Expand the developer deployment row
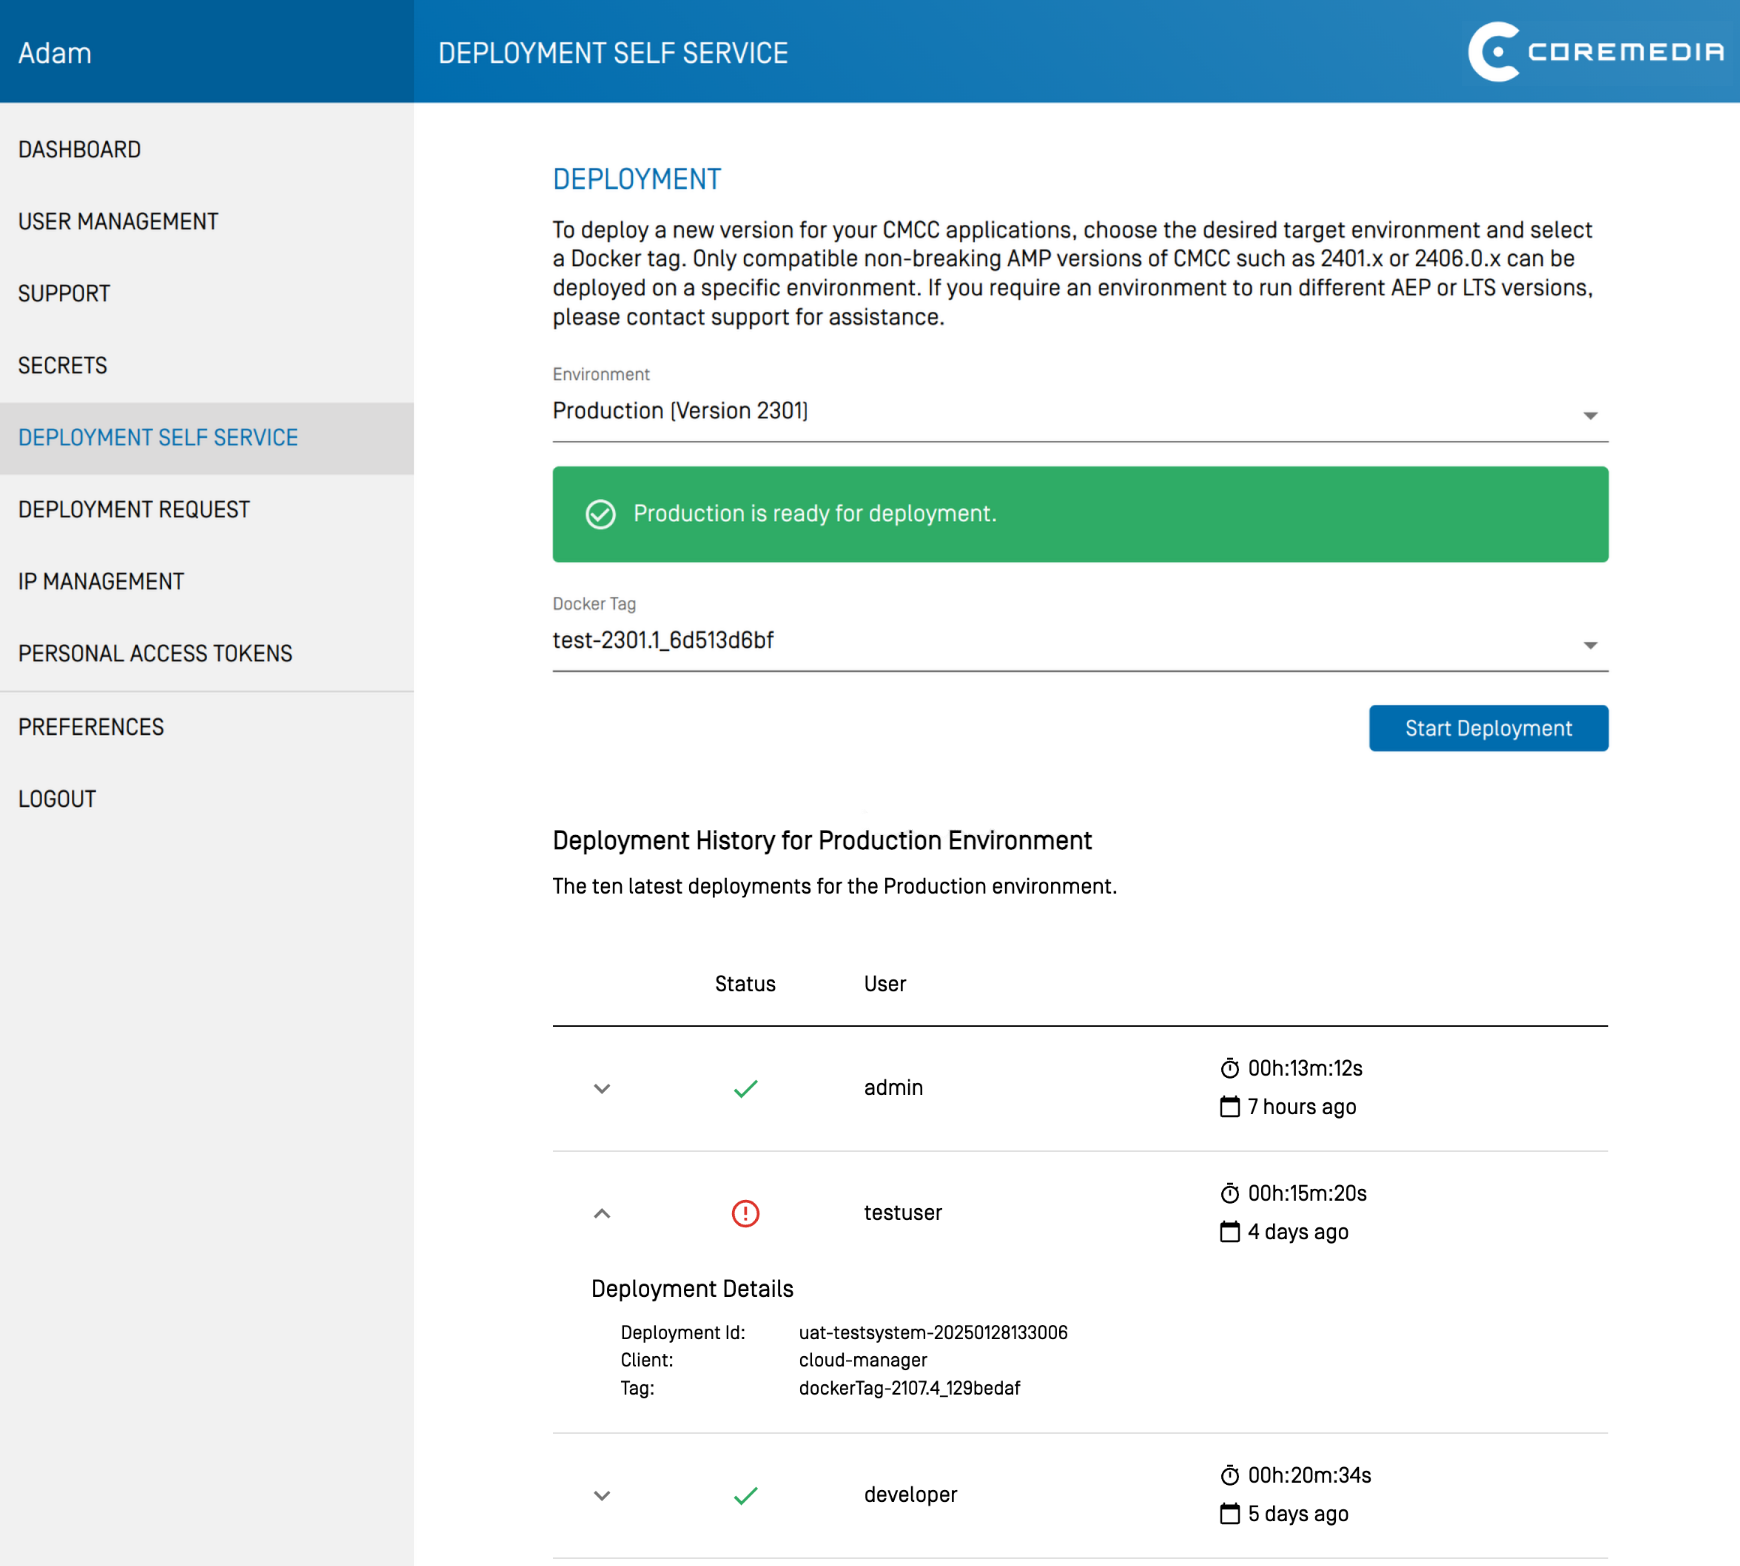The image size is (1740, 1566). click(602, 1495)
